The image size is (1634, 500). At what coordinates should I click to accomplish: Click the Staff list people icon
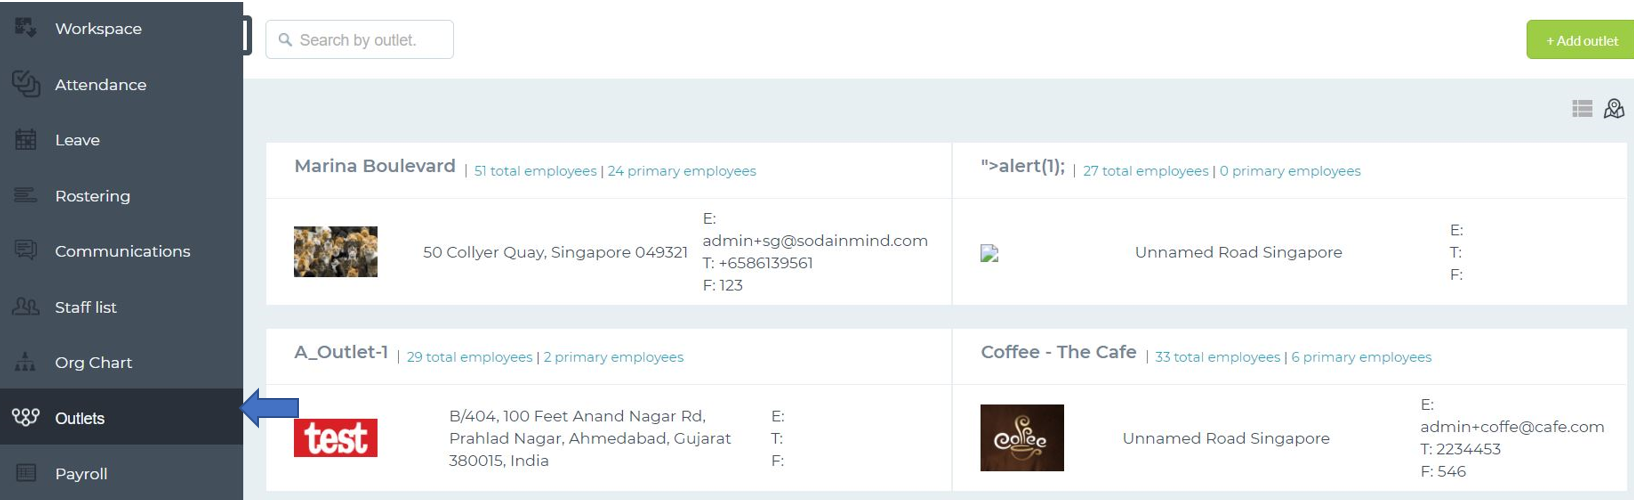pos(26,306)
